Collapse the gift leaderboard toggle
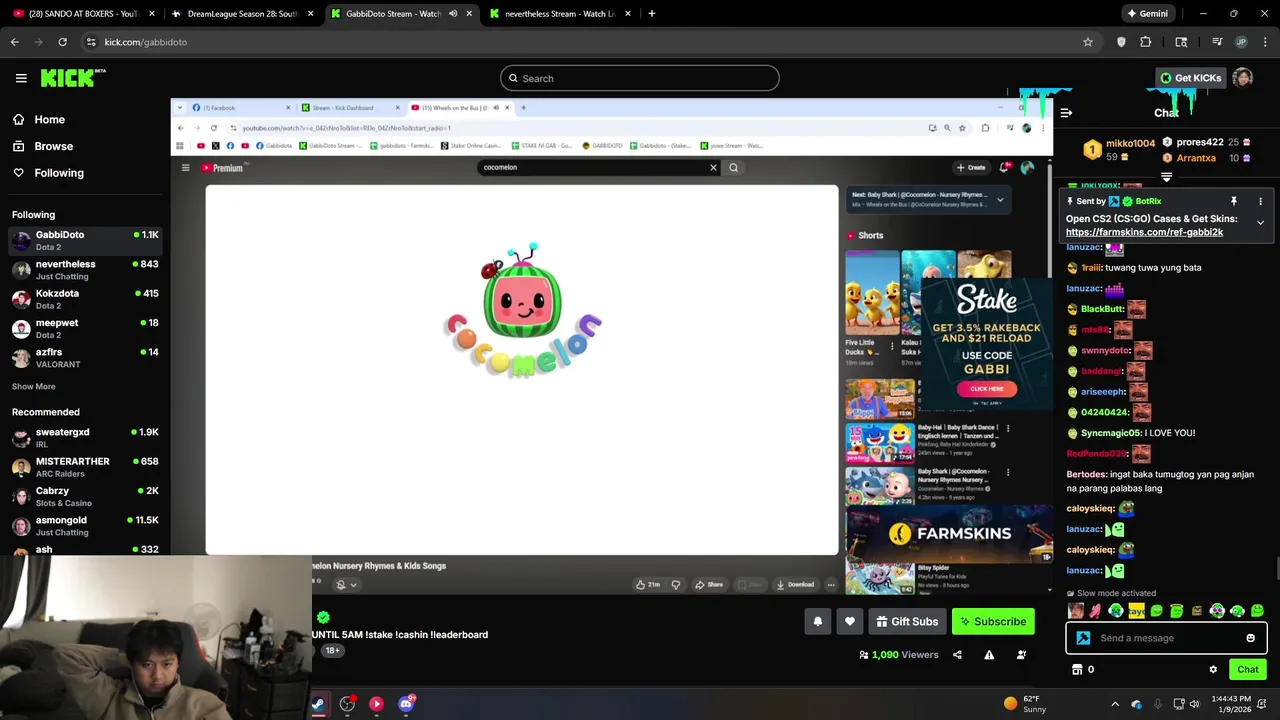Screen dimensions: 1280x720 pyautogui.click(x=1166, y=177)
